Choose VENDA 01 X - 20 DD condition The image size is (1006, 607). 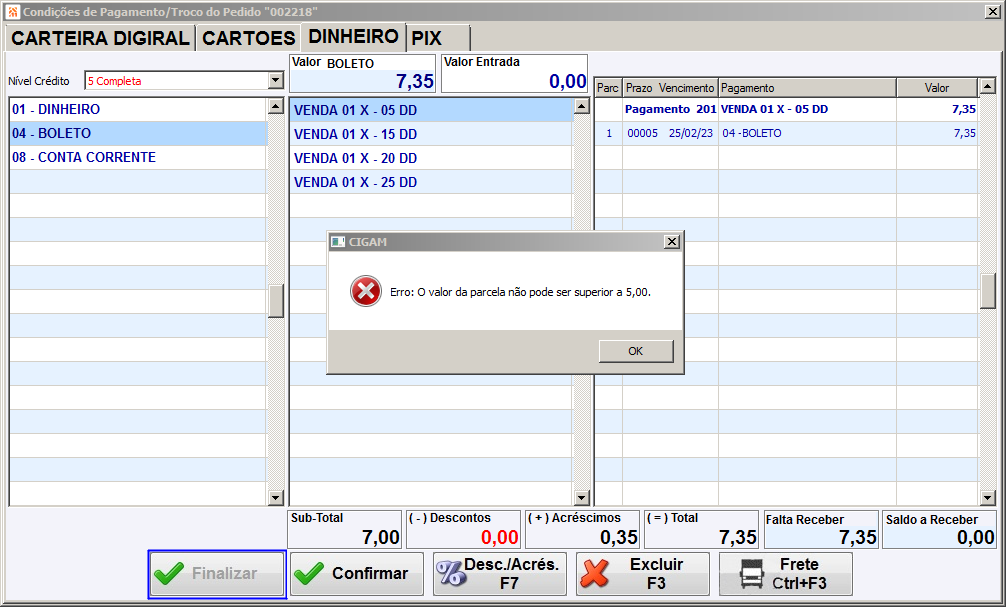point(431,158)
